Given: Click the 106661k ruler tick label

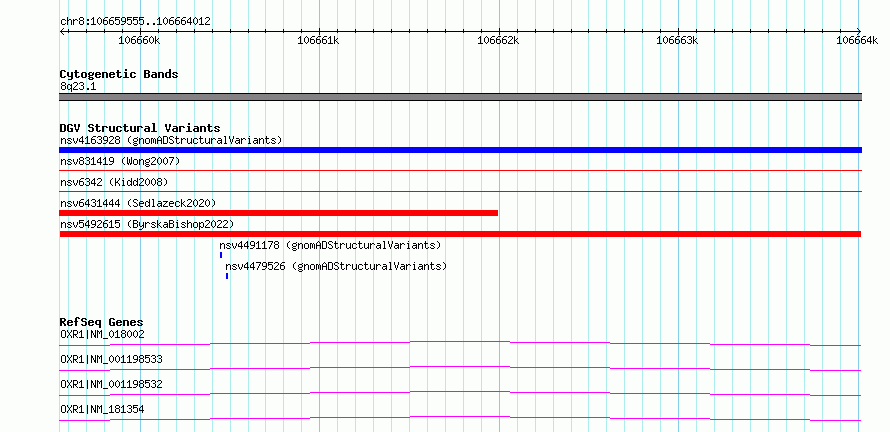Looking at the screenshot, I should (x=319, y=40).
